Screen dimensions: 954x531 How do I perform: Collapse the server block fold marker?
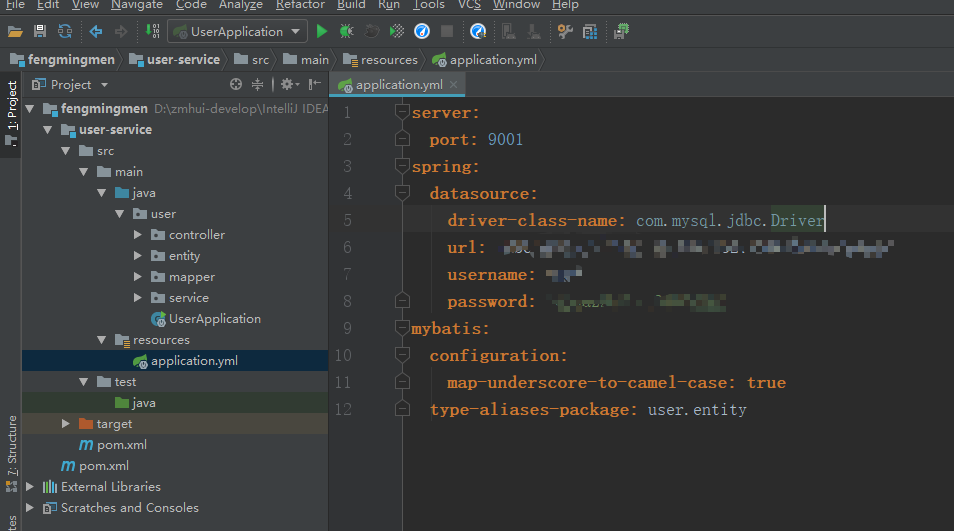coord(402,112)
